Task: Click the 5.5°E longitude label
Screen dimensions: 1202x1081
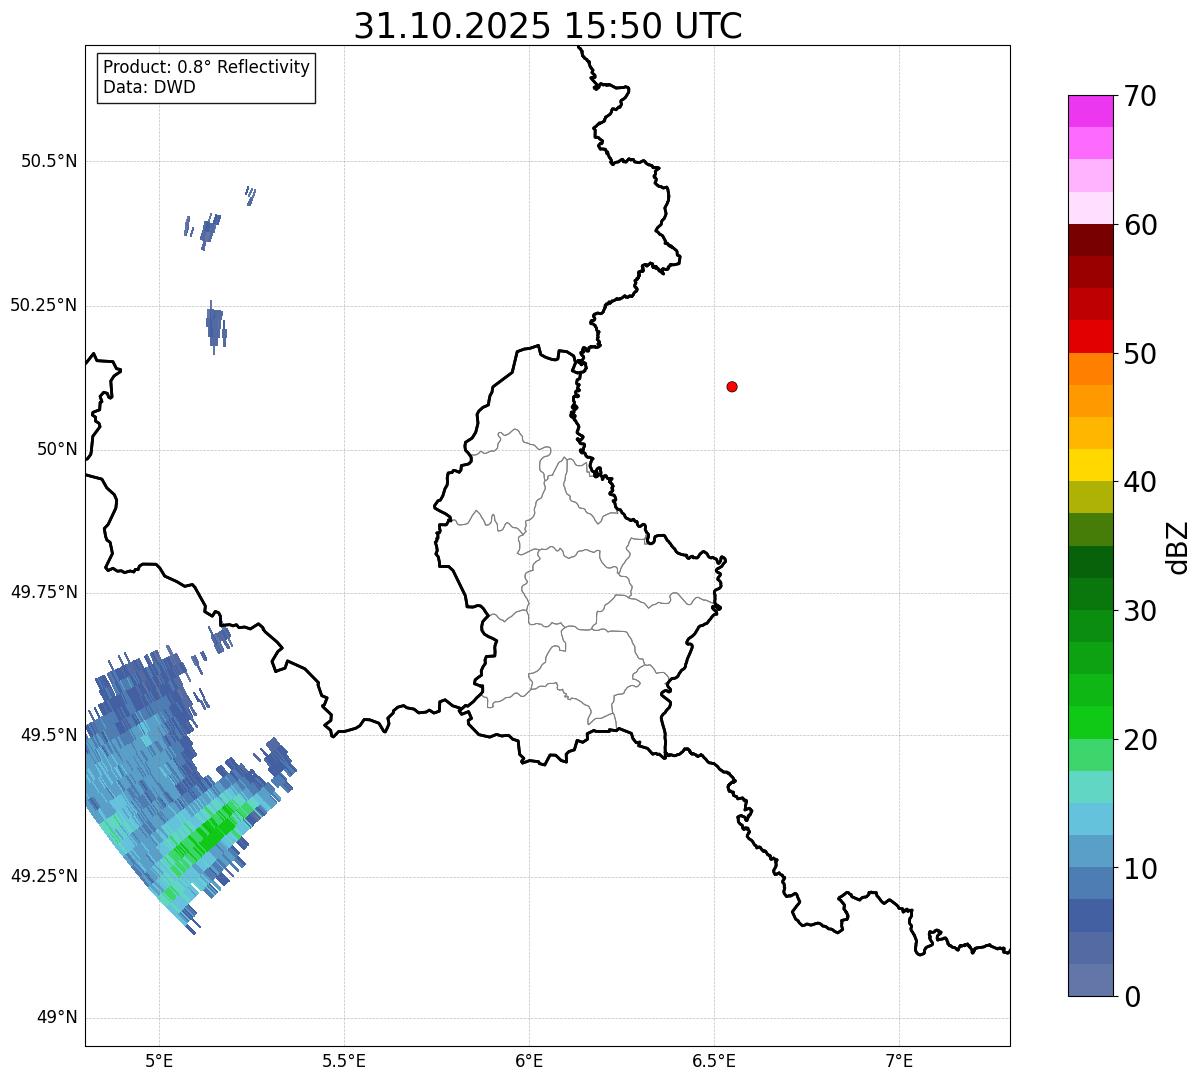Action: tap(344, 1061)
